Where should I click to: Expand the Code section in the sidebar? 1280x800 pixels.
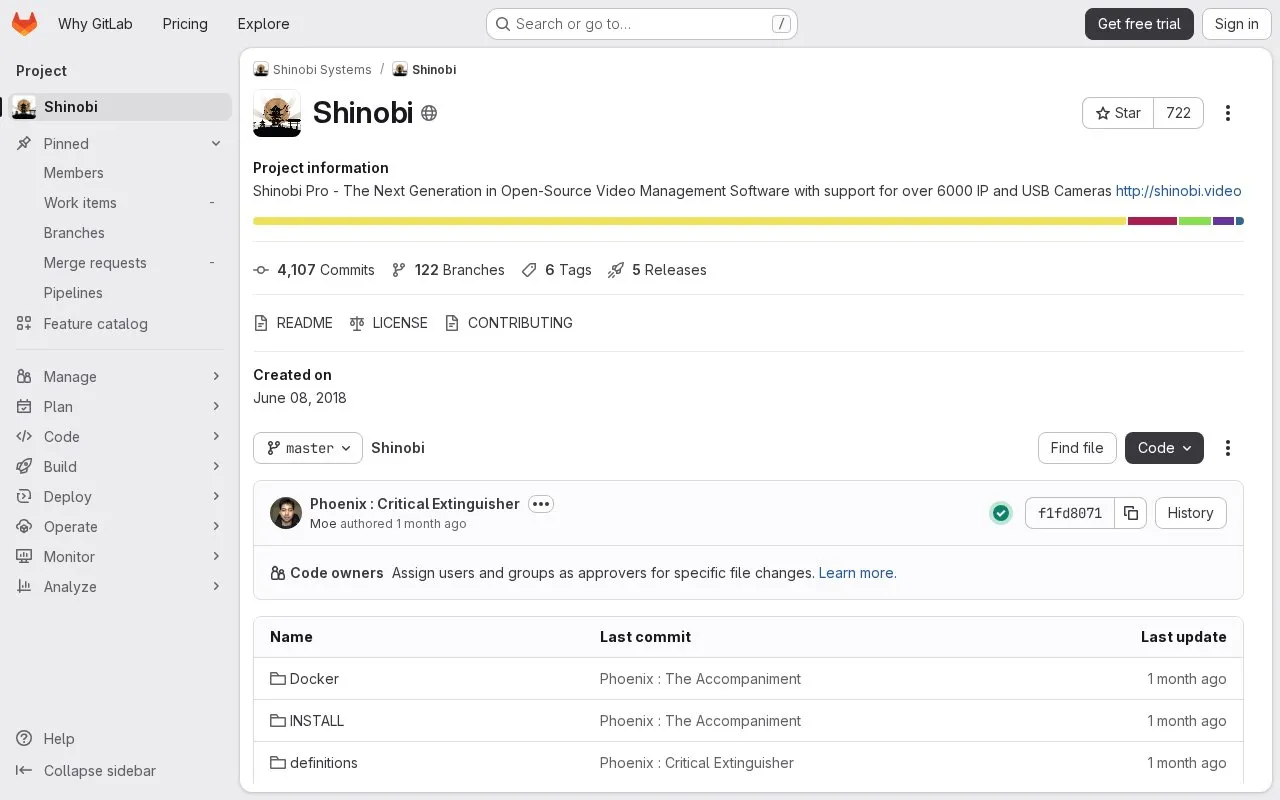click(120, 437)
